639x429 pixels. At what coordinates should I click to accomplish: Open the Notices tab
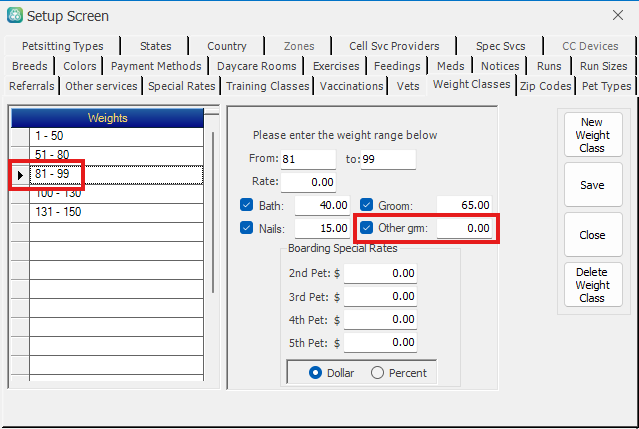coord(500,66)
